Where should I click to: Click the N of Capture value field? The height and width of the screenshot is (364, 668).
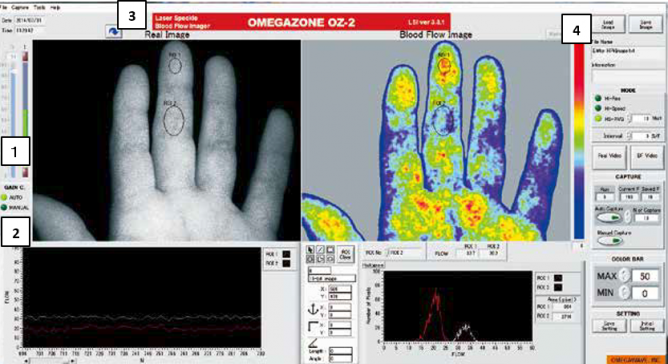point(646,218)
